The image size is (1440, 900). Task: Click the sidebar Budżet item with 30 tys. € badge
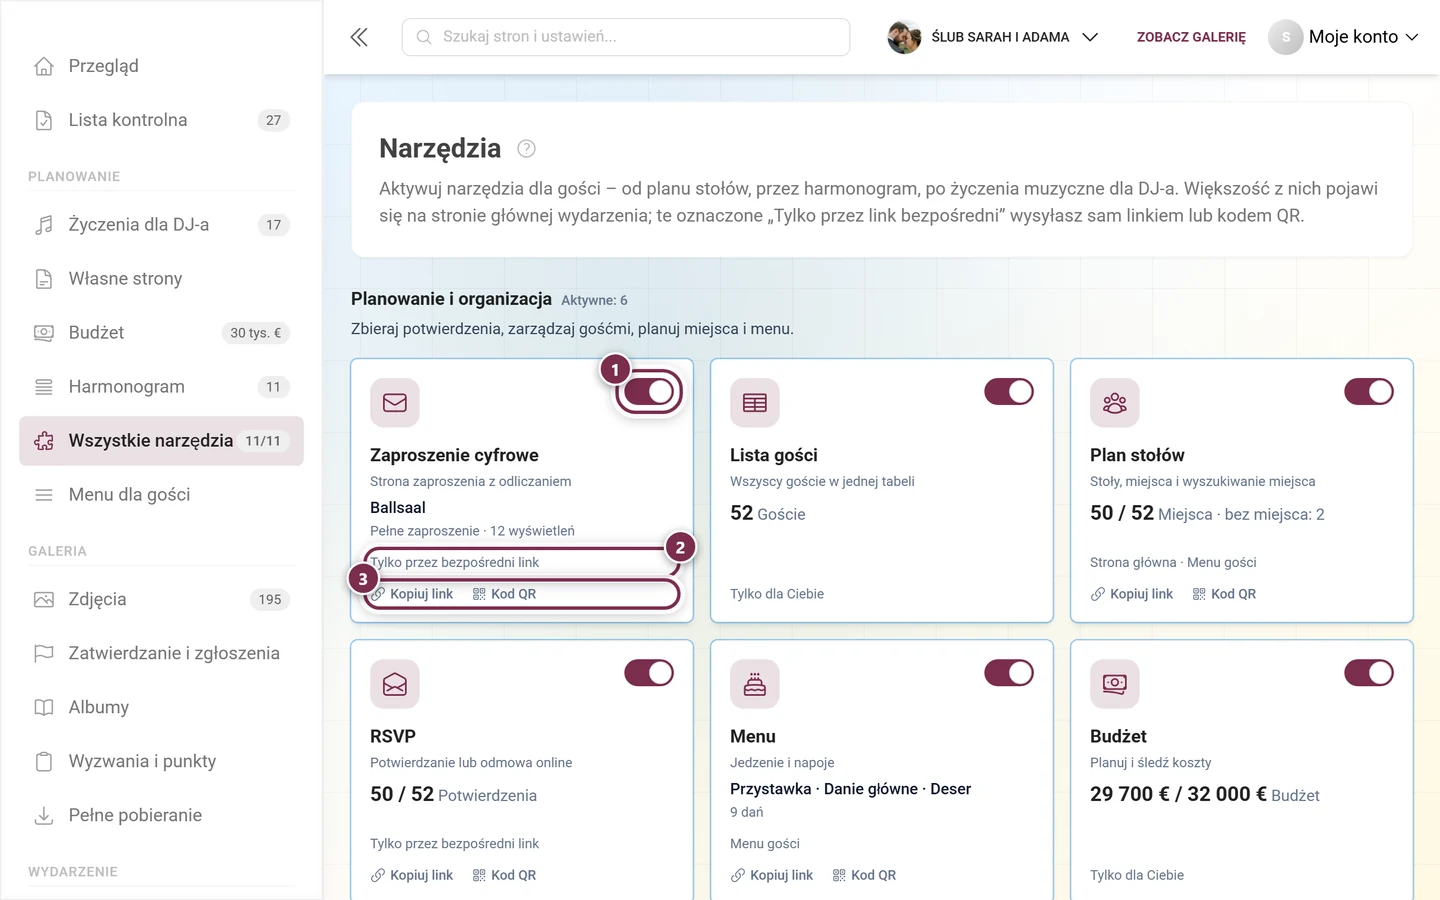pos(161,333)
